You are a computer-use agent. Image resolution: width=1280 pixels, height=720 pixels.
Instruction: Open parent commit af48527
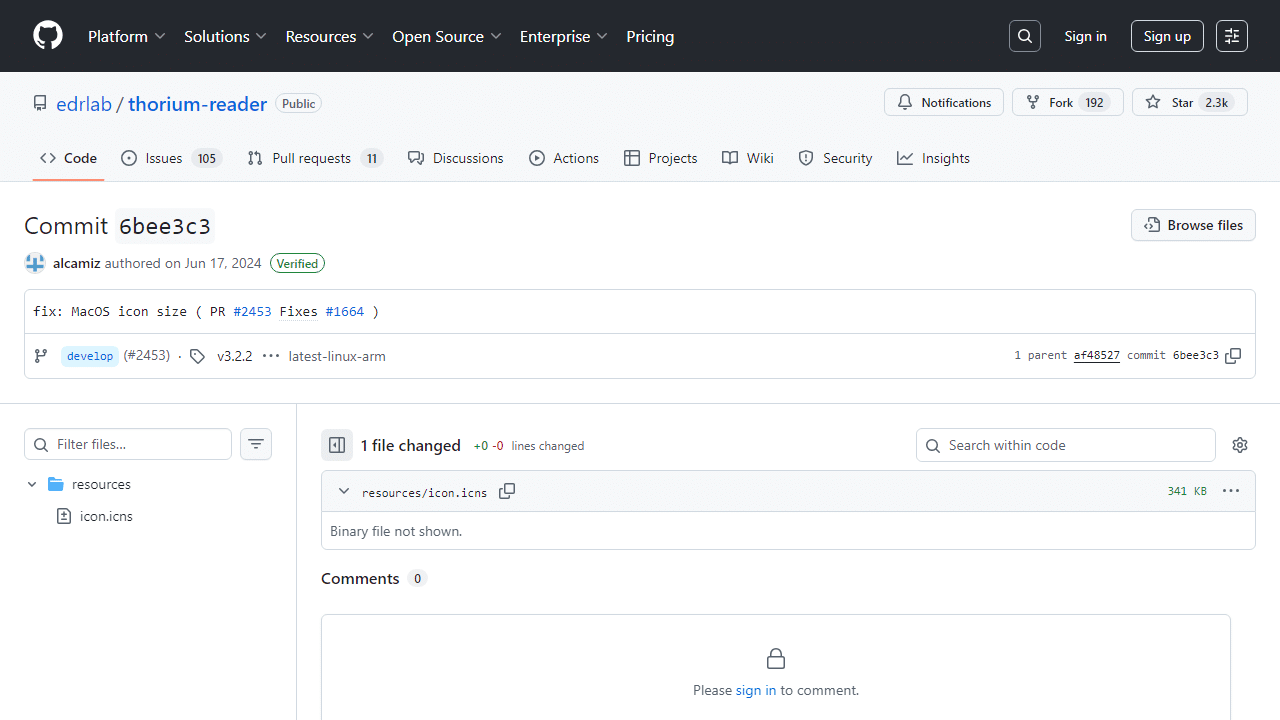pyautogui.click(x=1097, y=356)
